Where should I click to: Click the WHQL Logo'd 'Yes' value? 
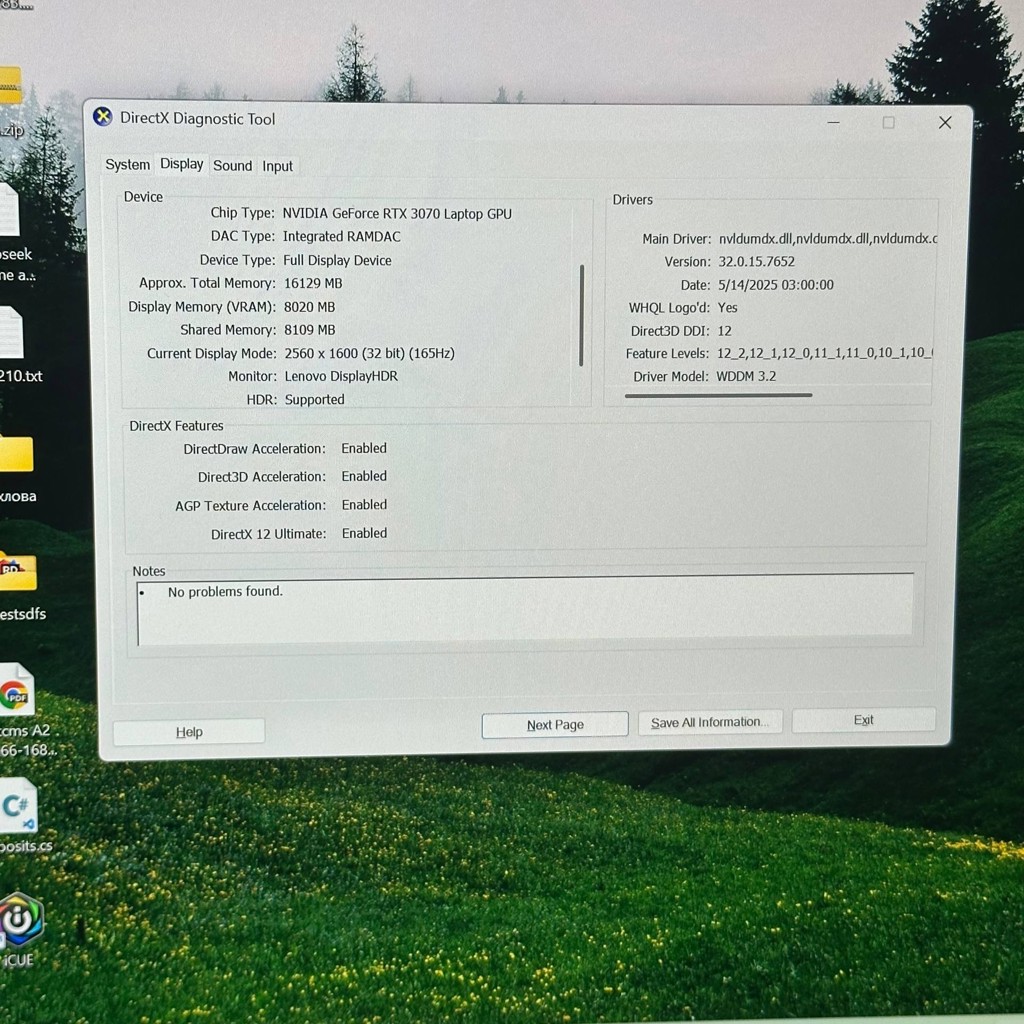pyautogui.click(x=727, y=308)
